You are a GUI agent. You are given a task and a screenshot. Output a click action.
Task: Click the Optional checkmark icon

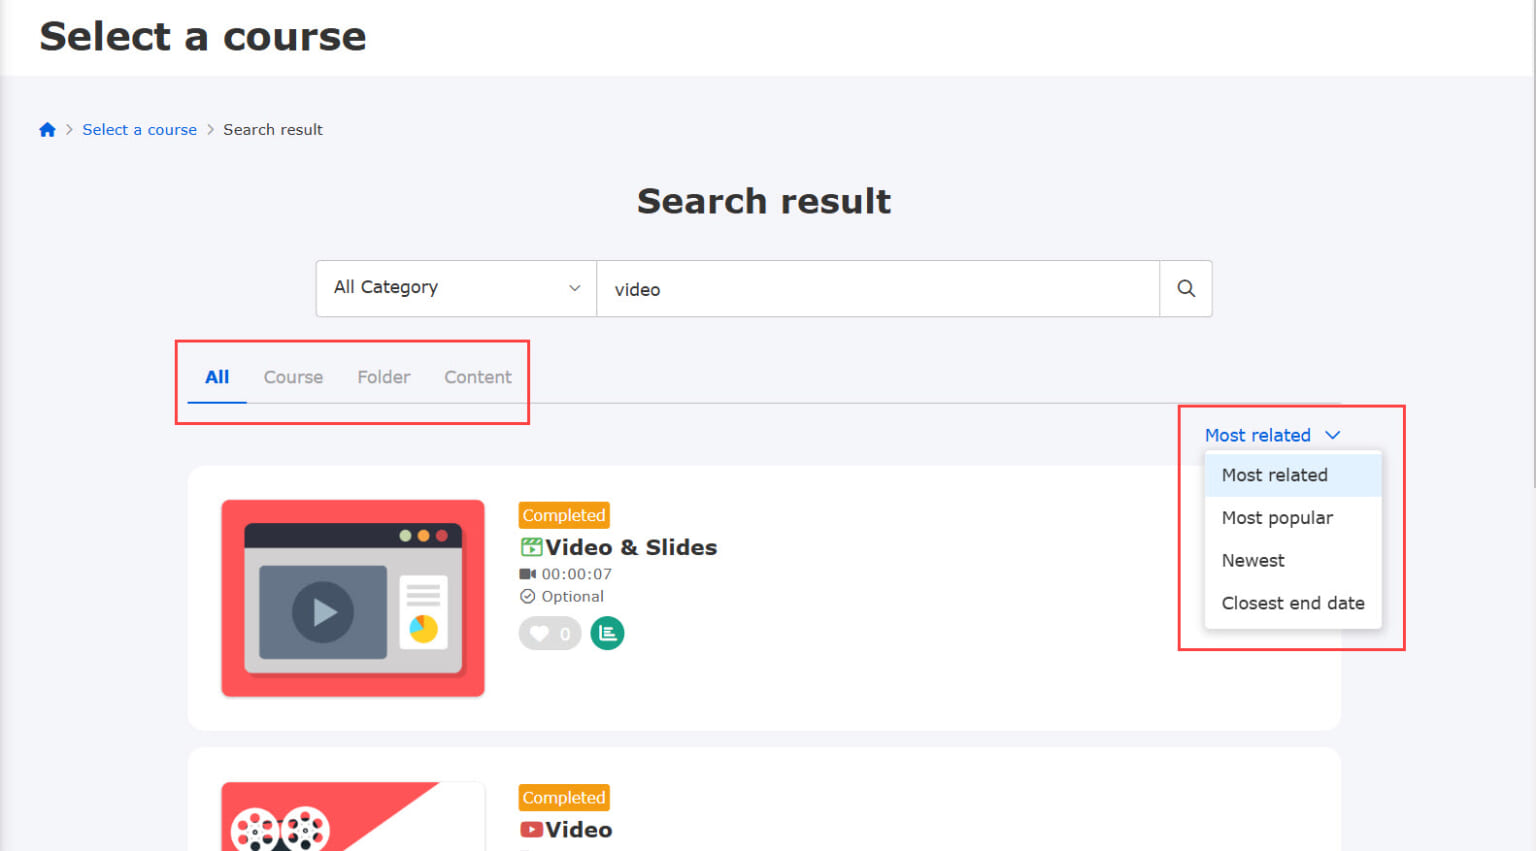527,596
